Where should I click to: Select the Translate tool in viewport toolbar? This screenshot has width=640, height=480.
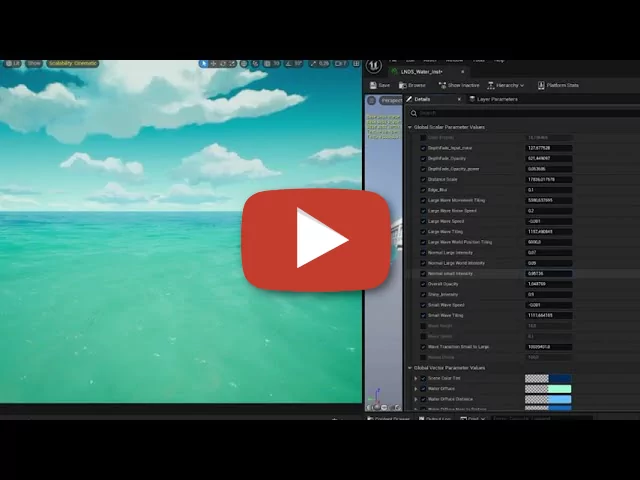[x=213, y=64]
